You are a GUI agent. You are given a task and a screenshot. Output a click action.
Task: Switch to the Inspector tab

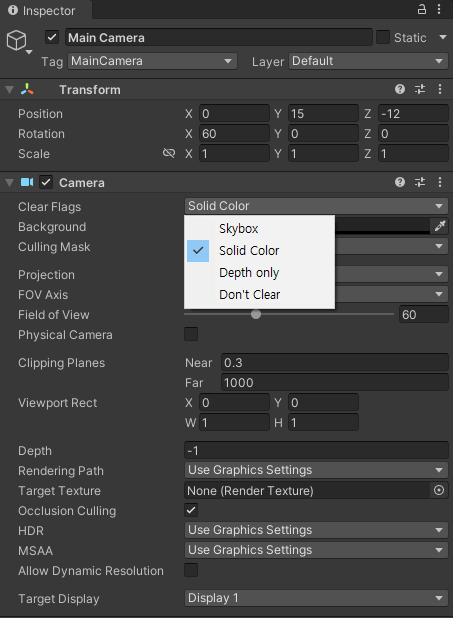click(x=46, y=10)
